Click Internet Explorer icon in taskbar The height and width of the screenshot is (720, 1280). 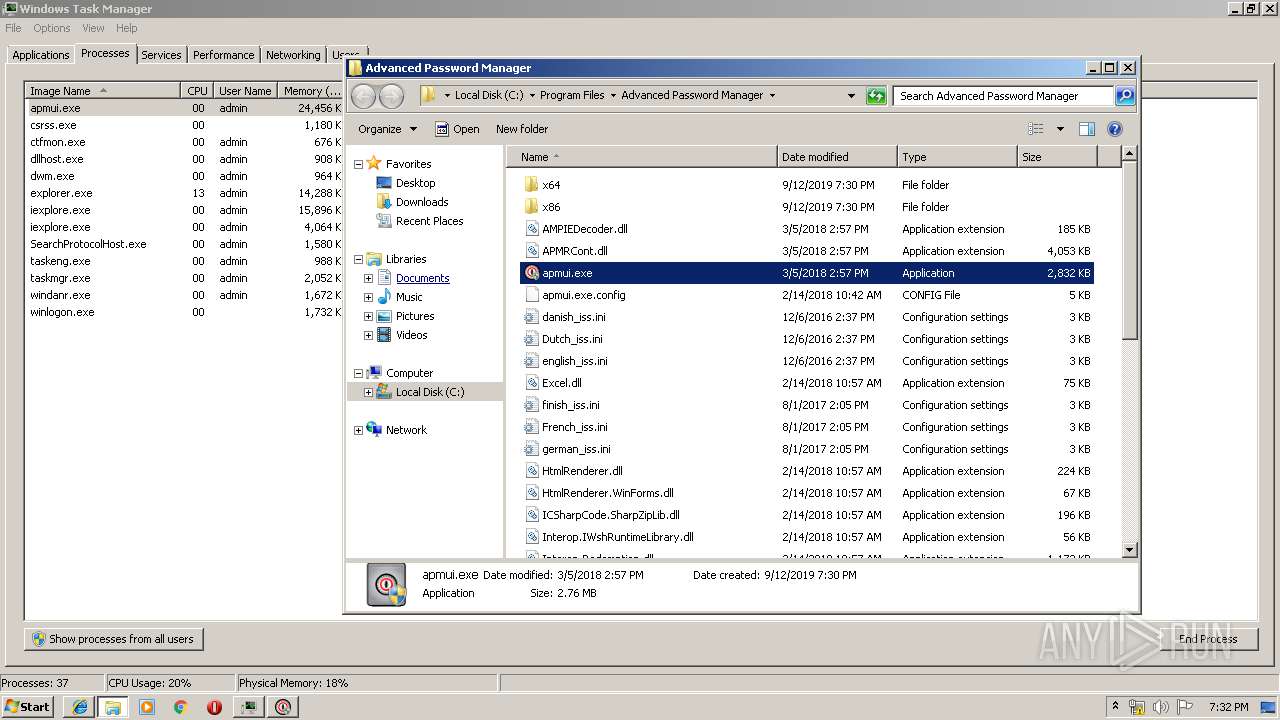pos(80,706)
